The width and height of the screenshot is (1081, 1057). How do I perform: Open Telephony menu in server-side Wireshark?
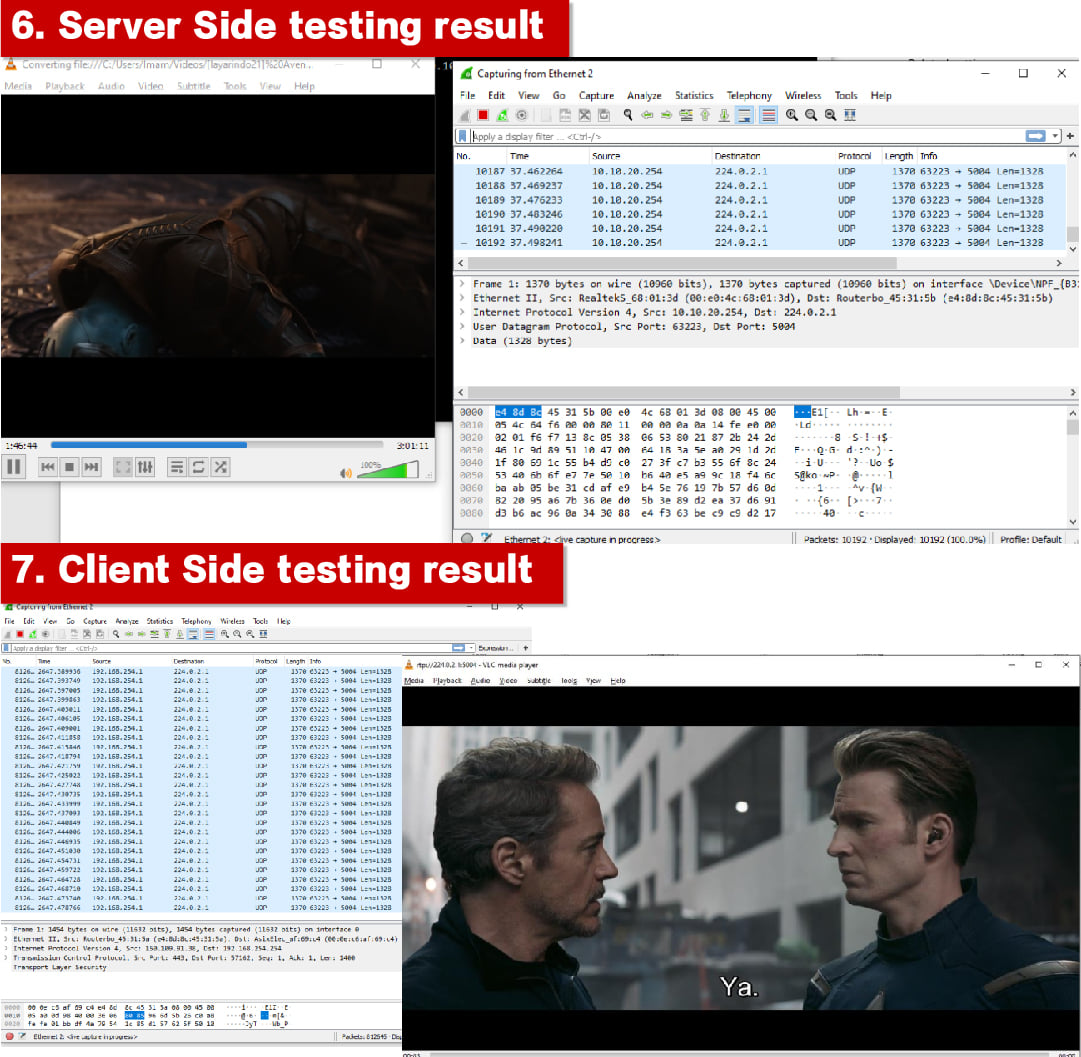[x=749, y=96]
